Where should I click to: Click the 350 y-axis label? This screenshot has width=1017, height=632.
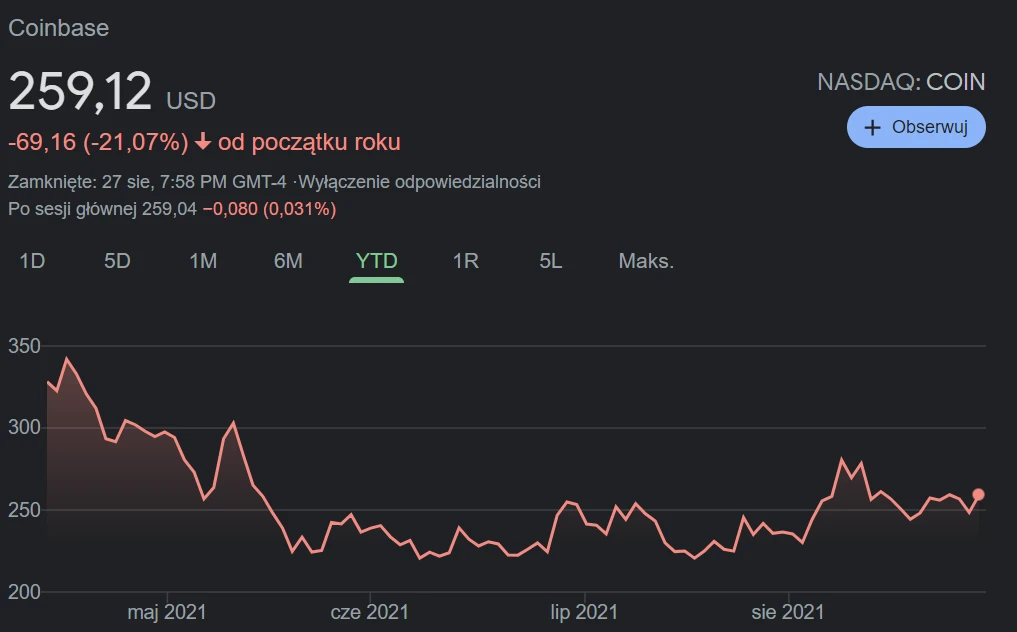point(24,346)
